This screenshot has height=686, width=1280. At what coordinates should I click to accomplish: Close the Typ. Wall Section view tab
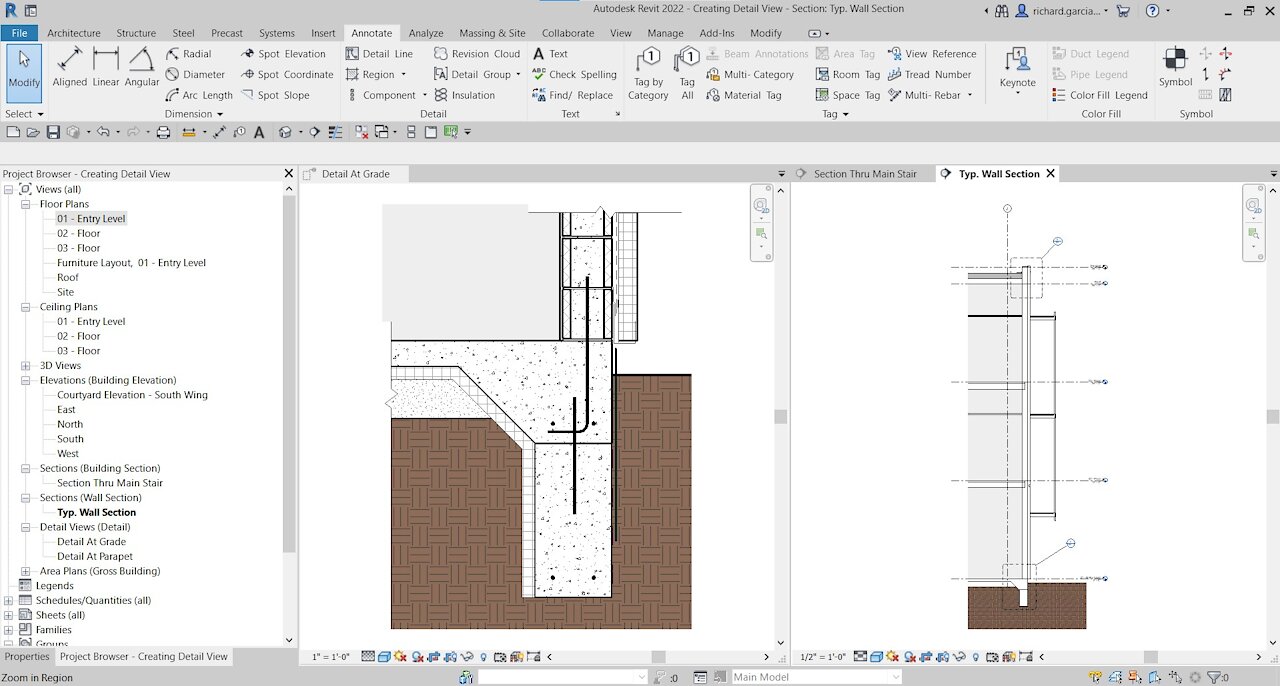tap(1051, 174)
